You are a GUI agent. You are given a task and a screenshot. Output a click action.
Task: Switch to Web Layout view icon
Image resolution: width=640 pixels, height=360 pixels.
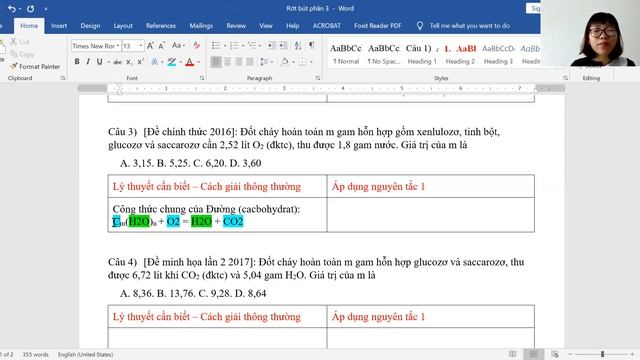pyautogui.click(x=555, y=354)
